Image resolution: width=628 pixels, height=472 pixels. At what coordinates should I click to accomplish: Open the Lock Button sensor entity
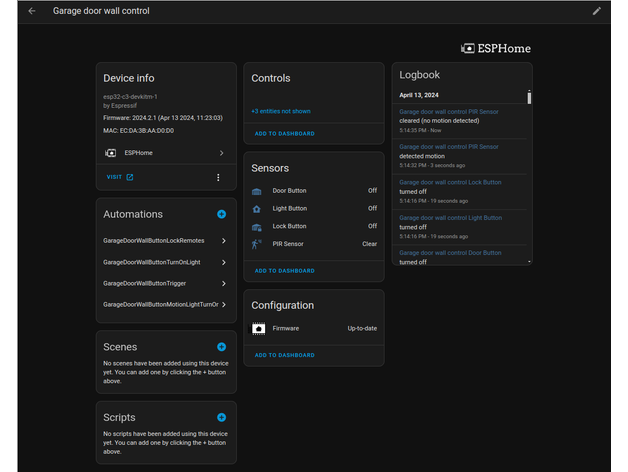click(290, 226)
